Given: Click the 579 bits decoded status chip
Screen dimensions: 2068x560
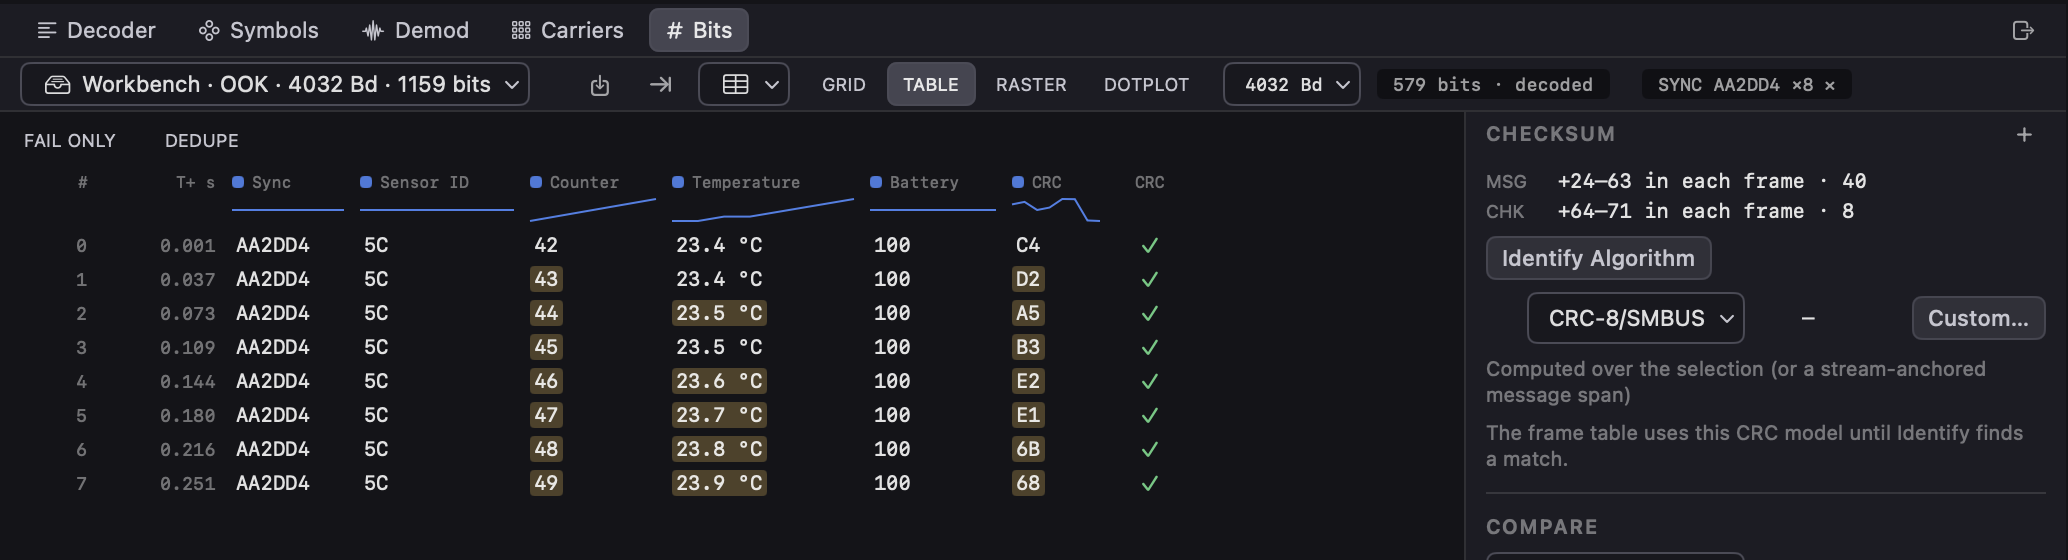Looking at the screenshot, I should (x=1493, y=85).
